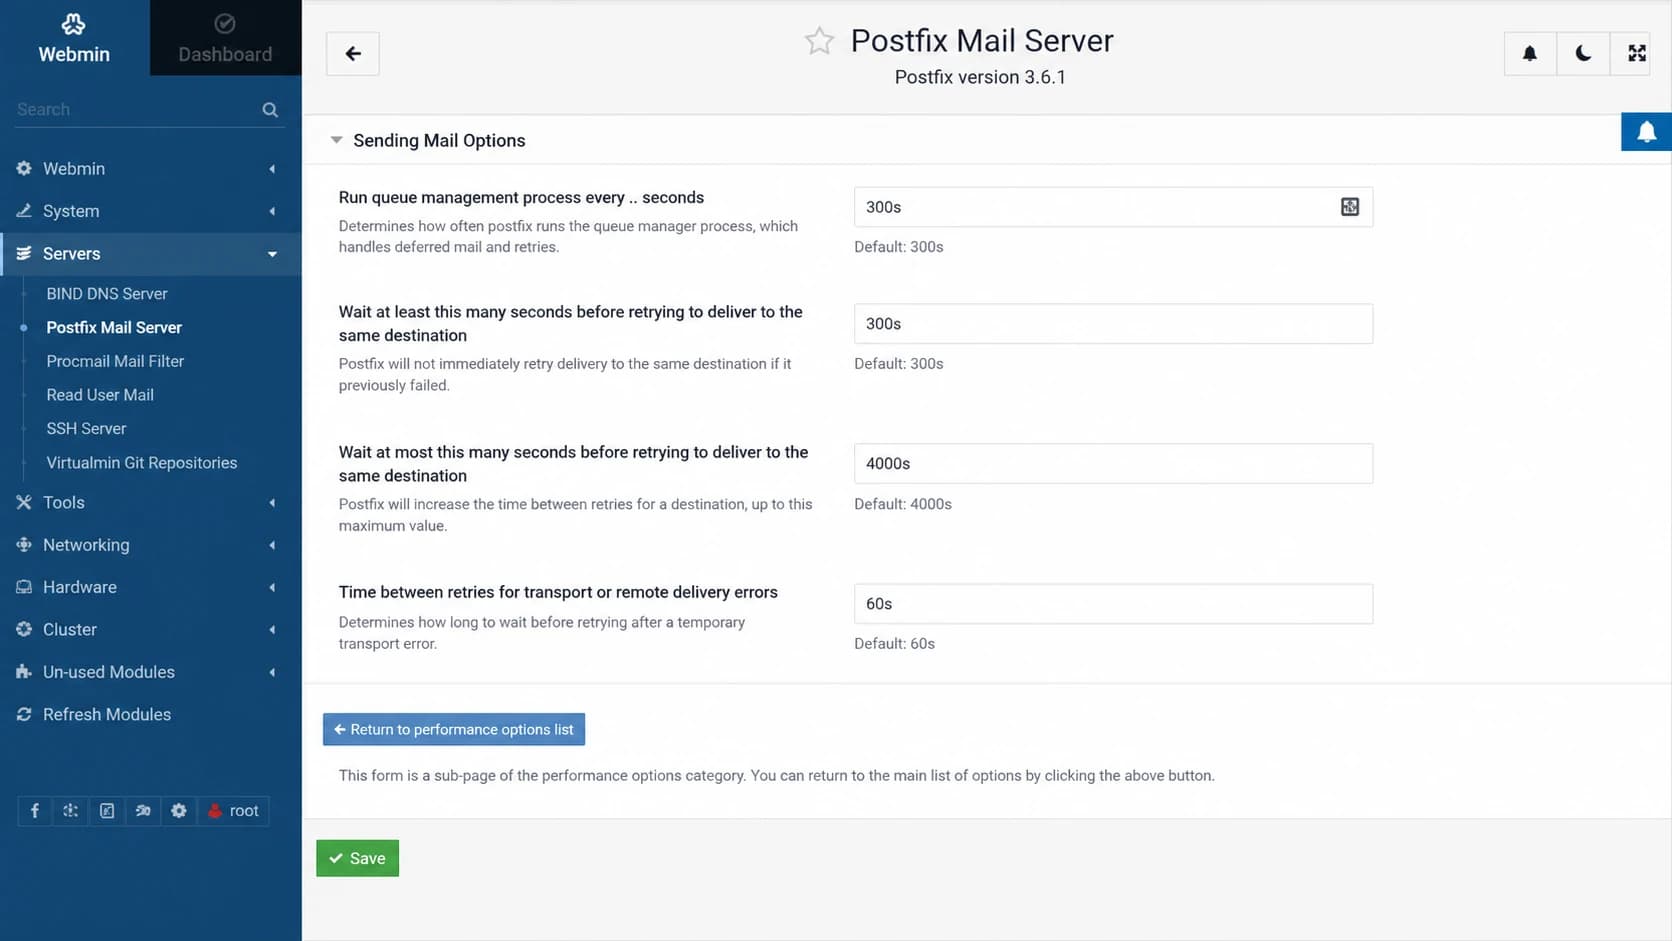The image size is (1672, 941).
Task: Toggle night mode moon icon
Action: [1583, 54]
